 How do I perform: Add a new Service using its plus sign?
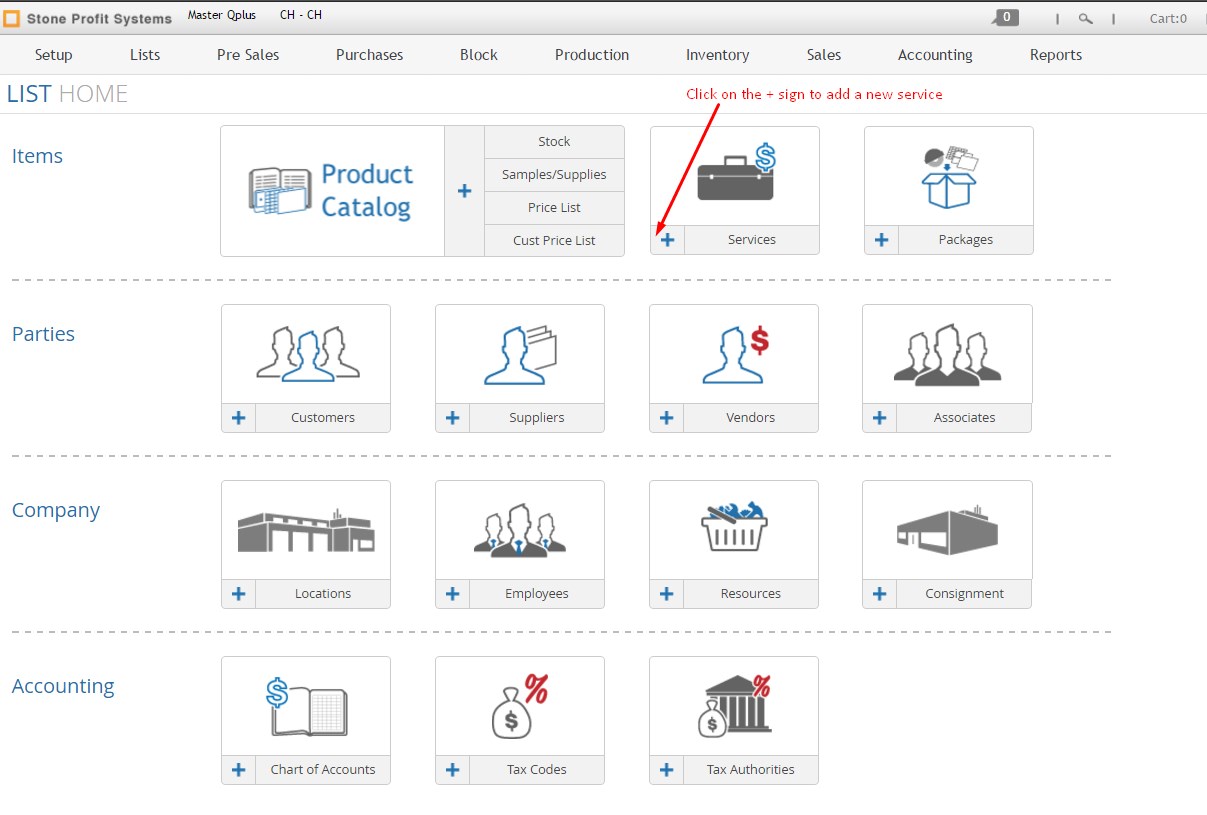click(666, 240)
